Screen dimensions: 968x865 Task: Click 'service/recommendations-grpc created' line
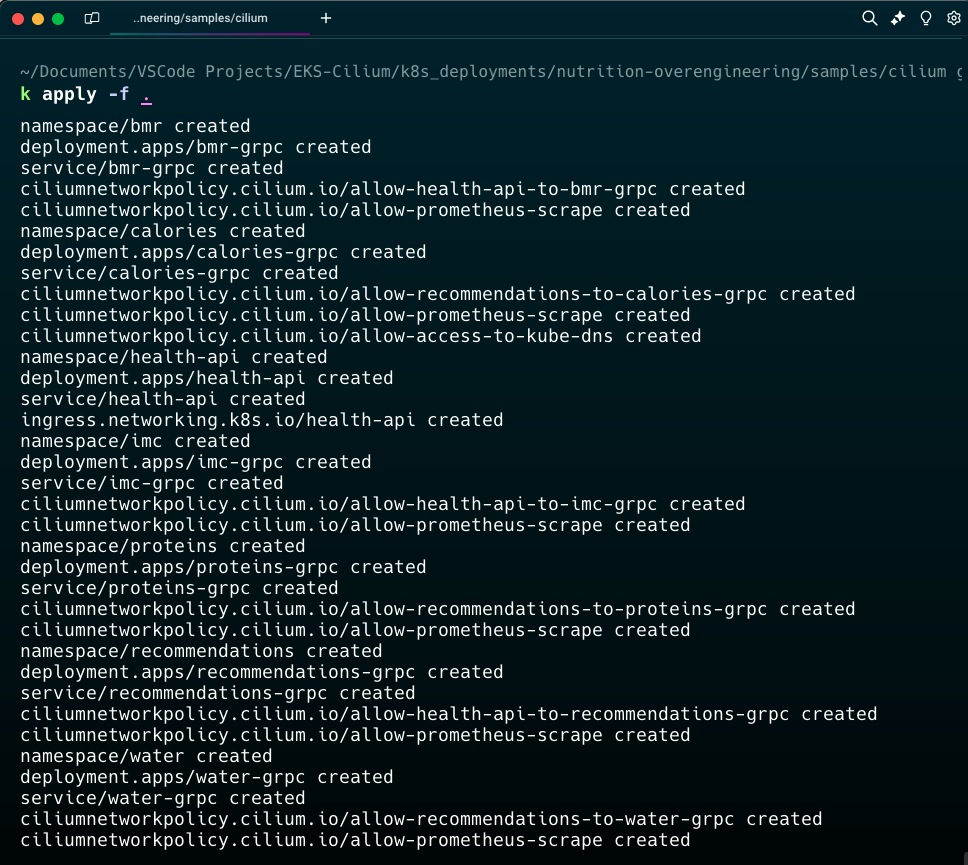218,693
